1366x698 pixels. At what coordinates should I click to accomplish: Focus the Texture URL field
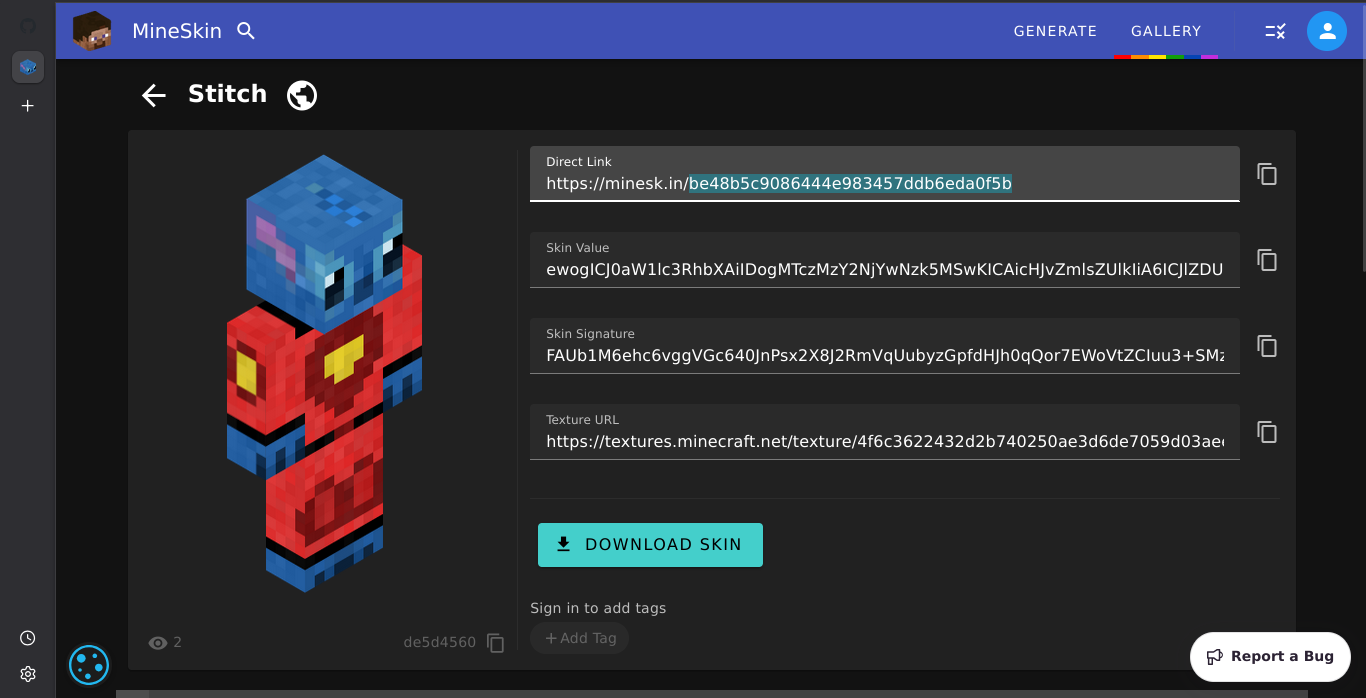[x=885, y=432]
